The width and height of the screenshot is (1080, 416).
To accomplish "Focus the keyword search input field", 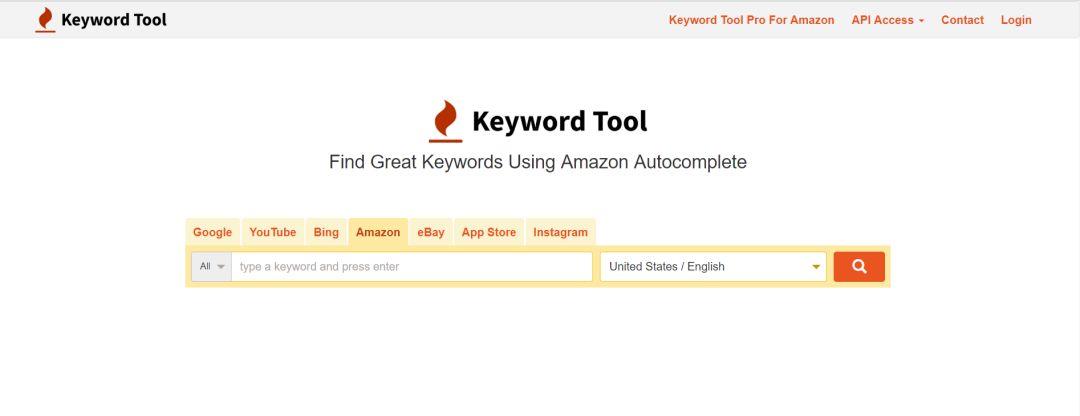I will (412, 267).
